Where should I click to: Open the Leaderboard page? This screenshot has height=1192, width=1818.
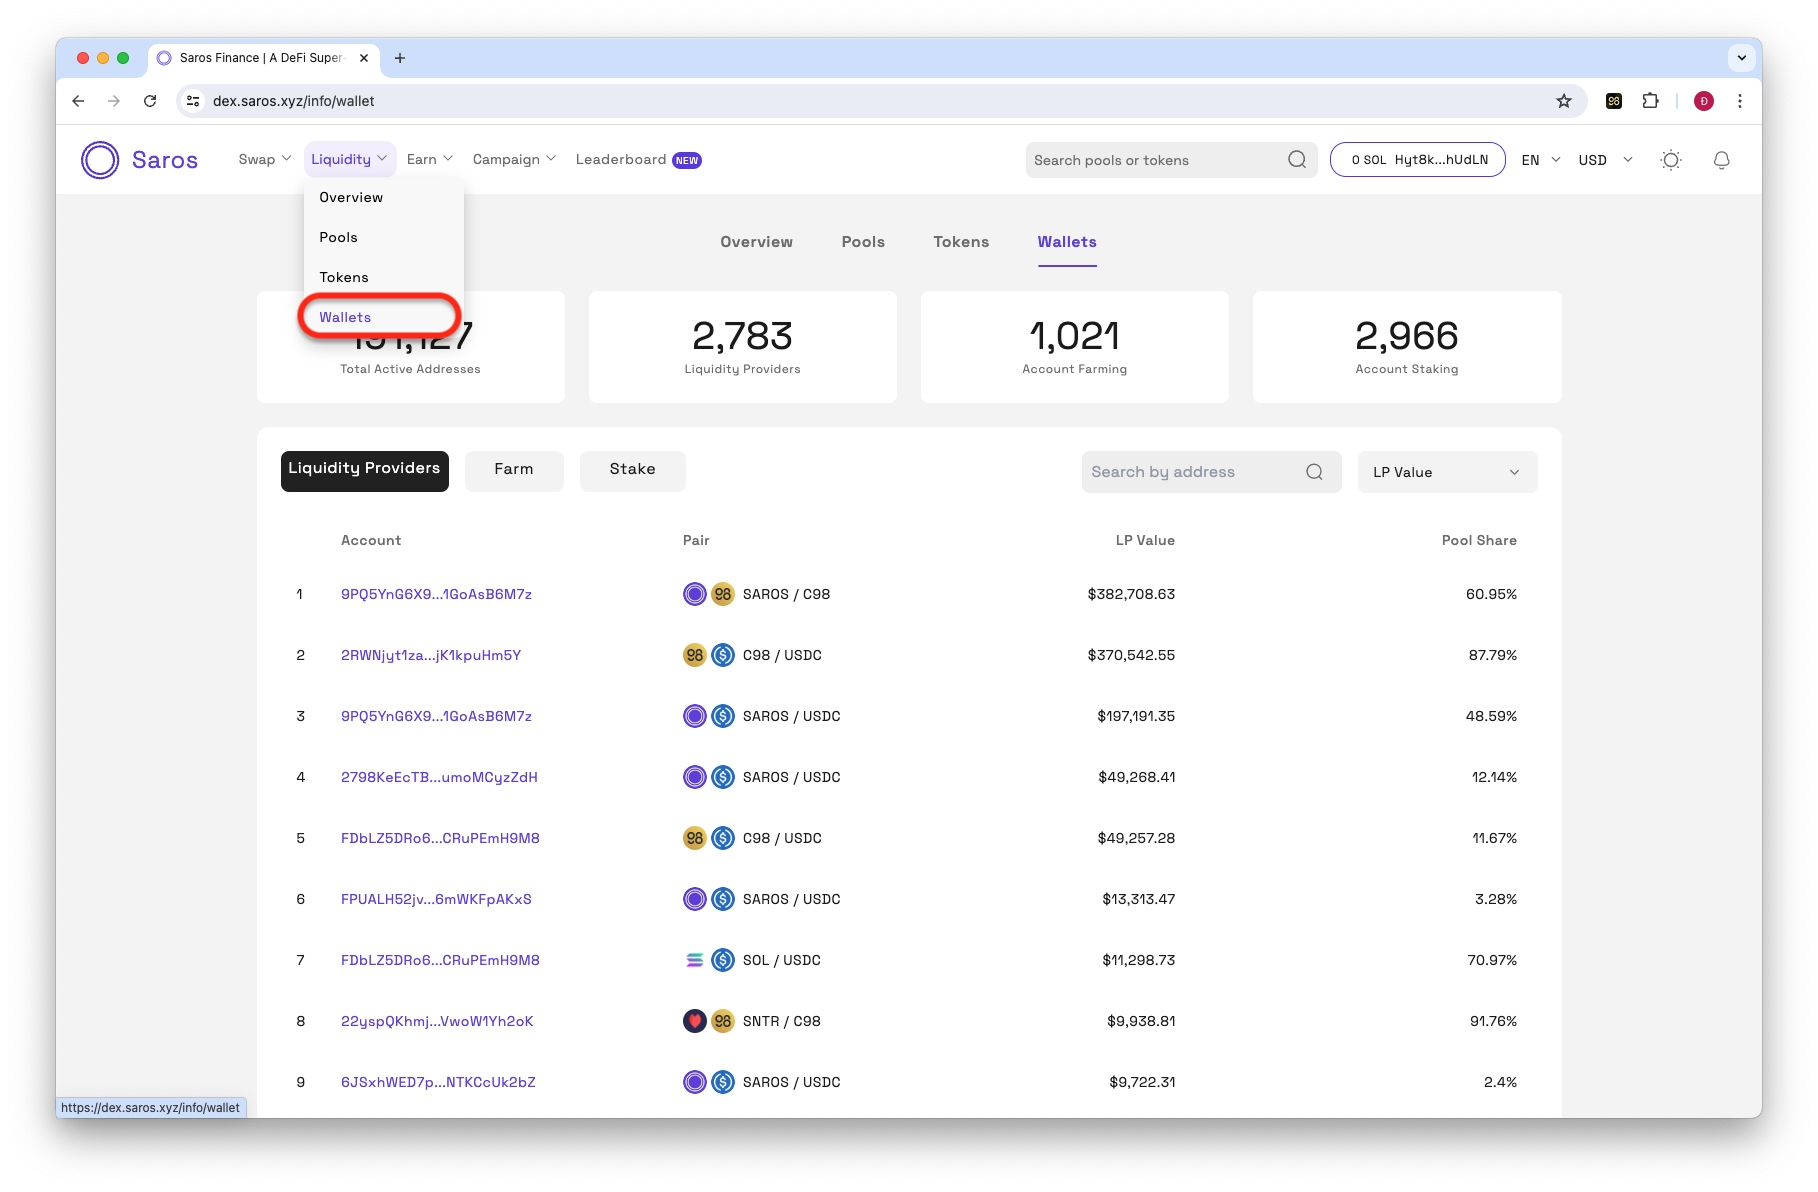point(638,160)
